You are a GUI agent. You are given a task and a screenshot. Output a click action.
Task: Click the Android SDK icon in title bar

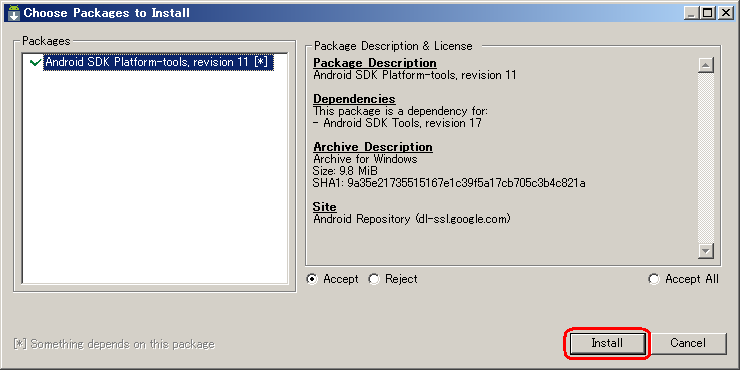[x=13, y=13]
